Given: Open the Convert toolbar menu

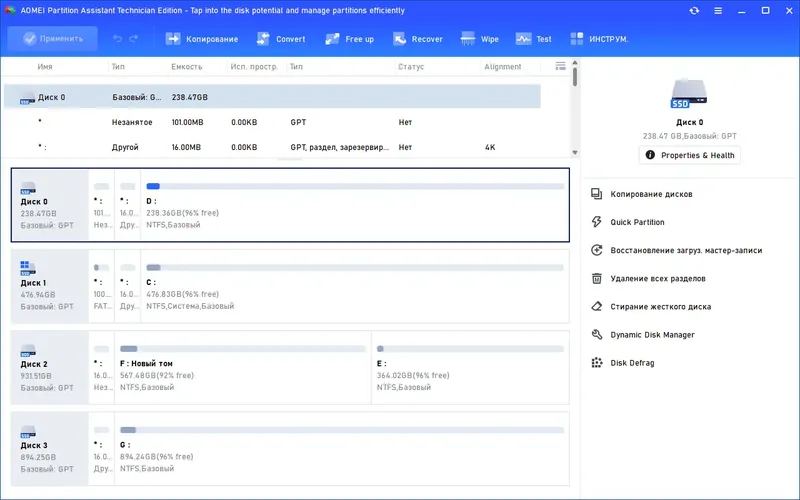Looking at the screenshot, I should 281,39.
